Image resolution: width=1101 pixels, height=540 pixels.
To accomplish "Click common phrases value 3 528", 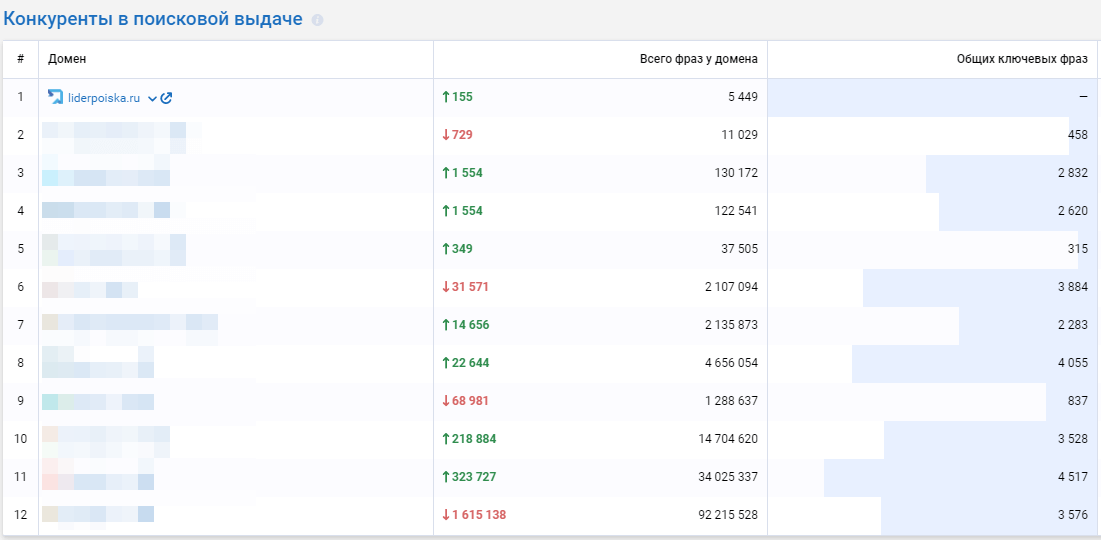I will coord(1073,438).
